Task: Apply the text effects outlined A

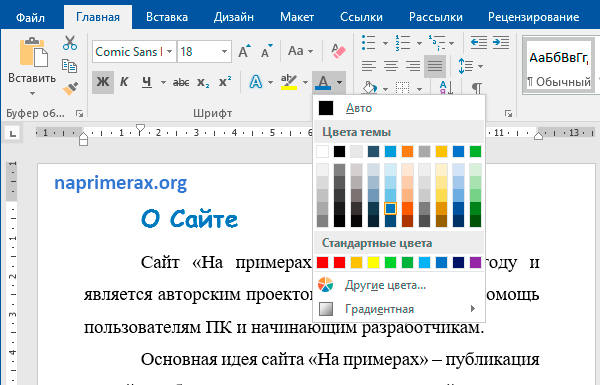Action: click(256, 82)
